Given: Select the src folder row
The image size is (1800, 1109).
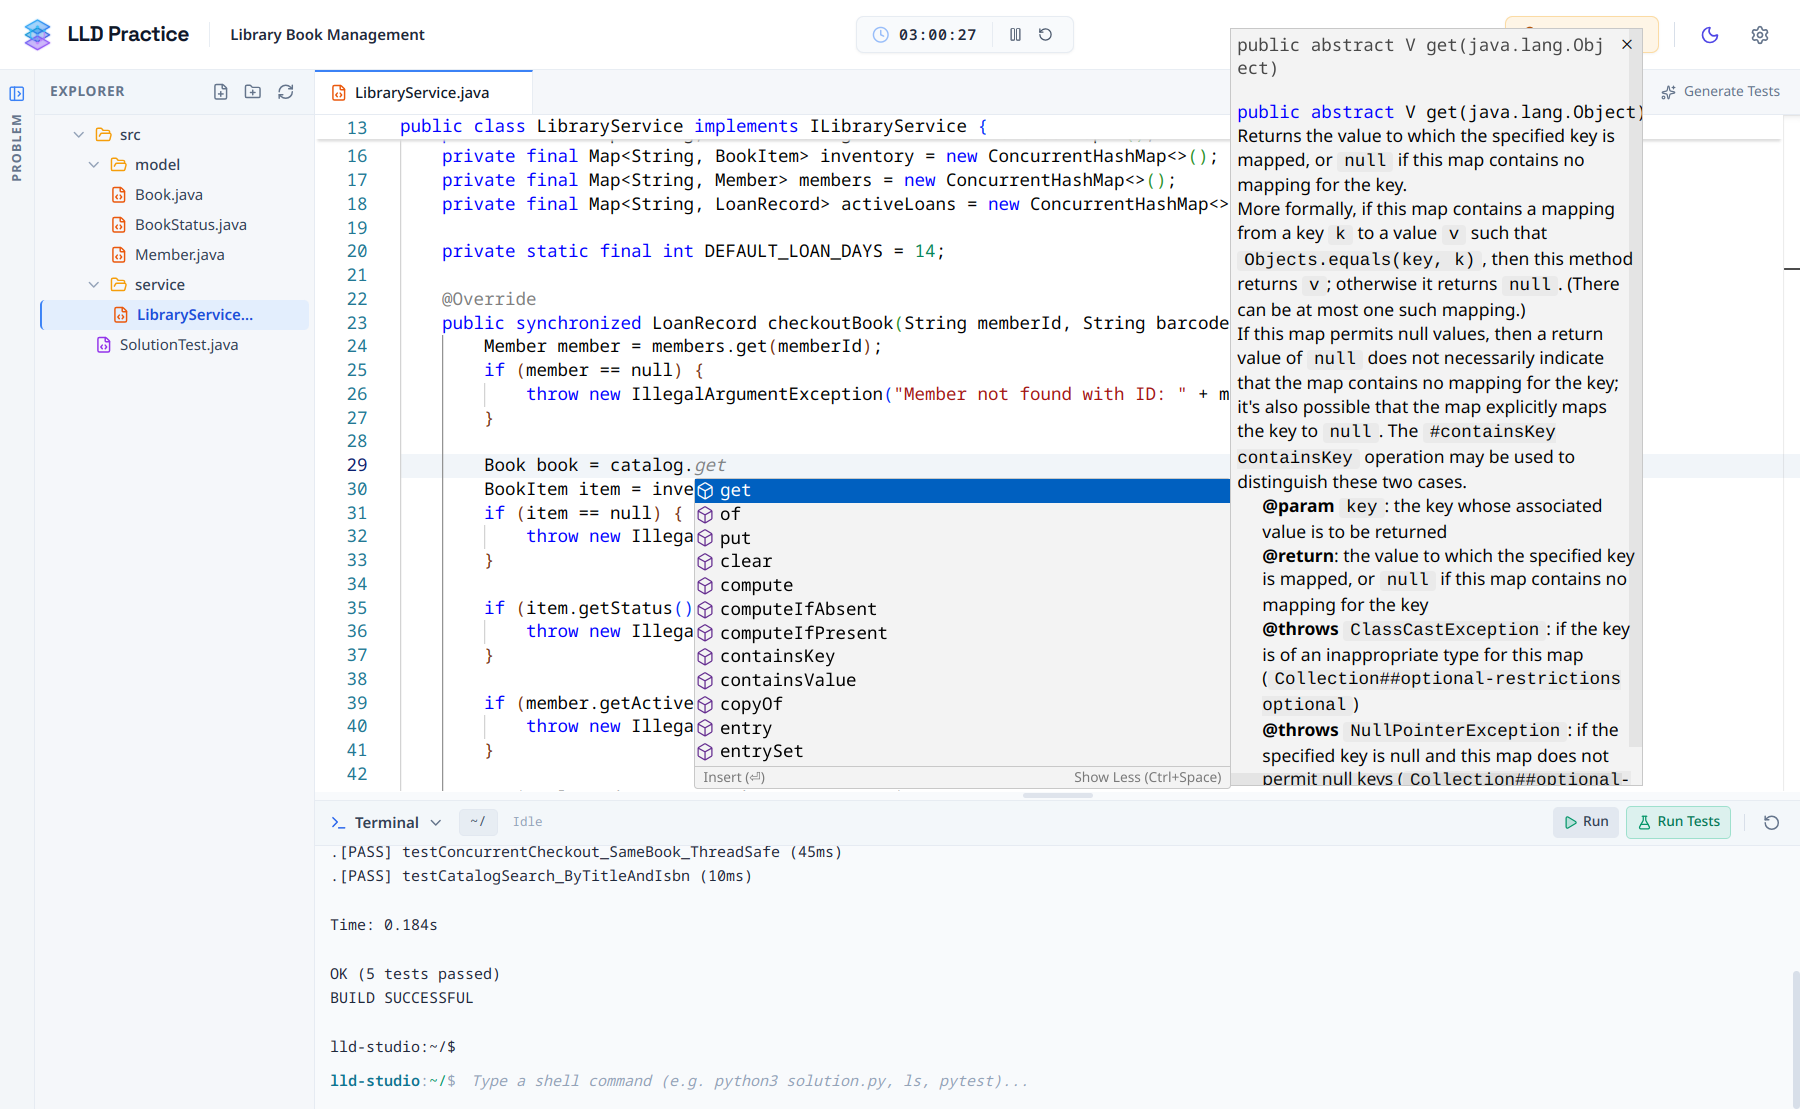Looking at the screenshot, I should pyautogui.click(x=174, y=134).
